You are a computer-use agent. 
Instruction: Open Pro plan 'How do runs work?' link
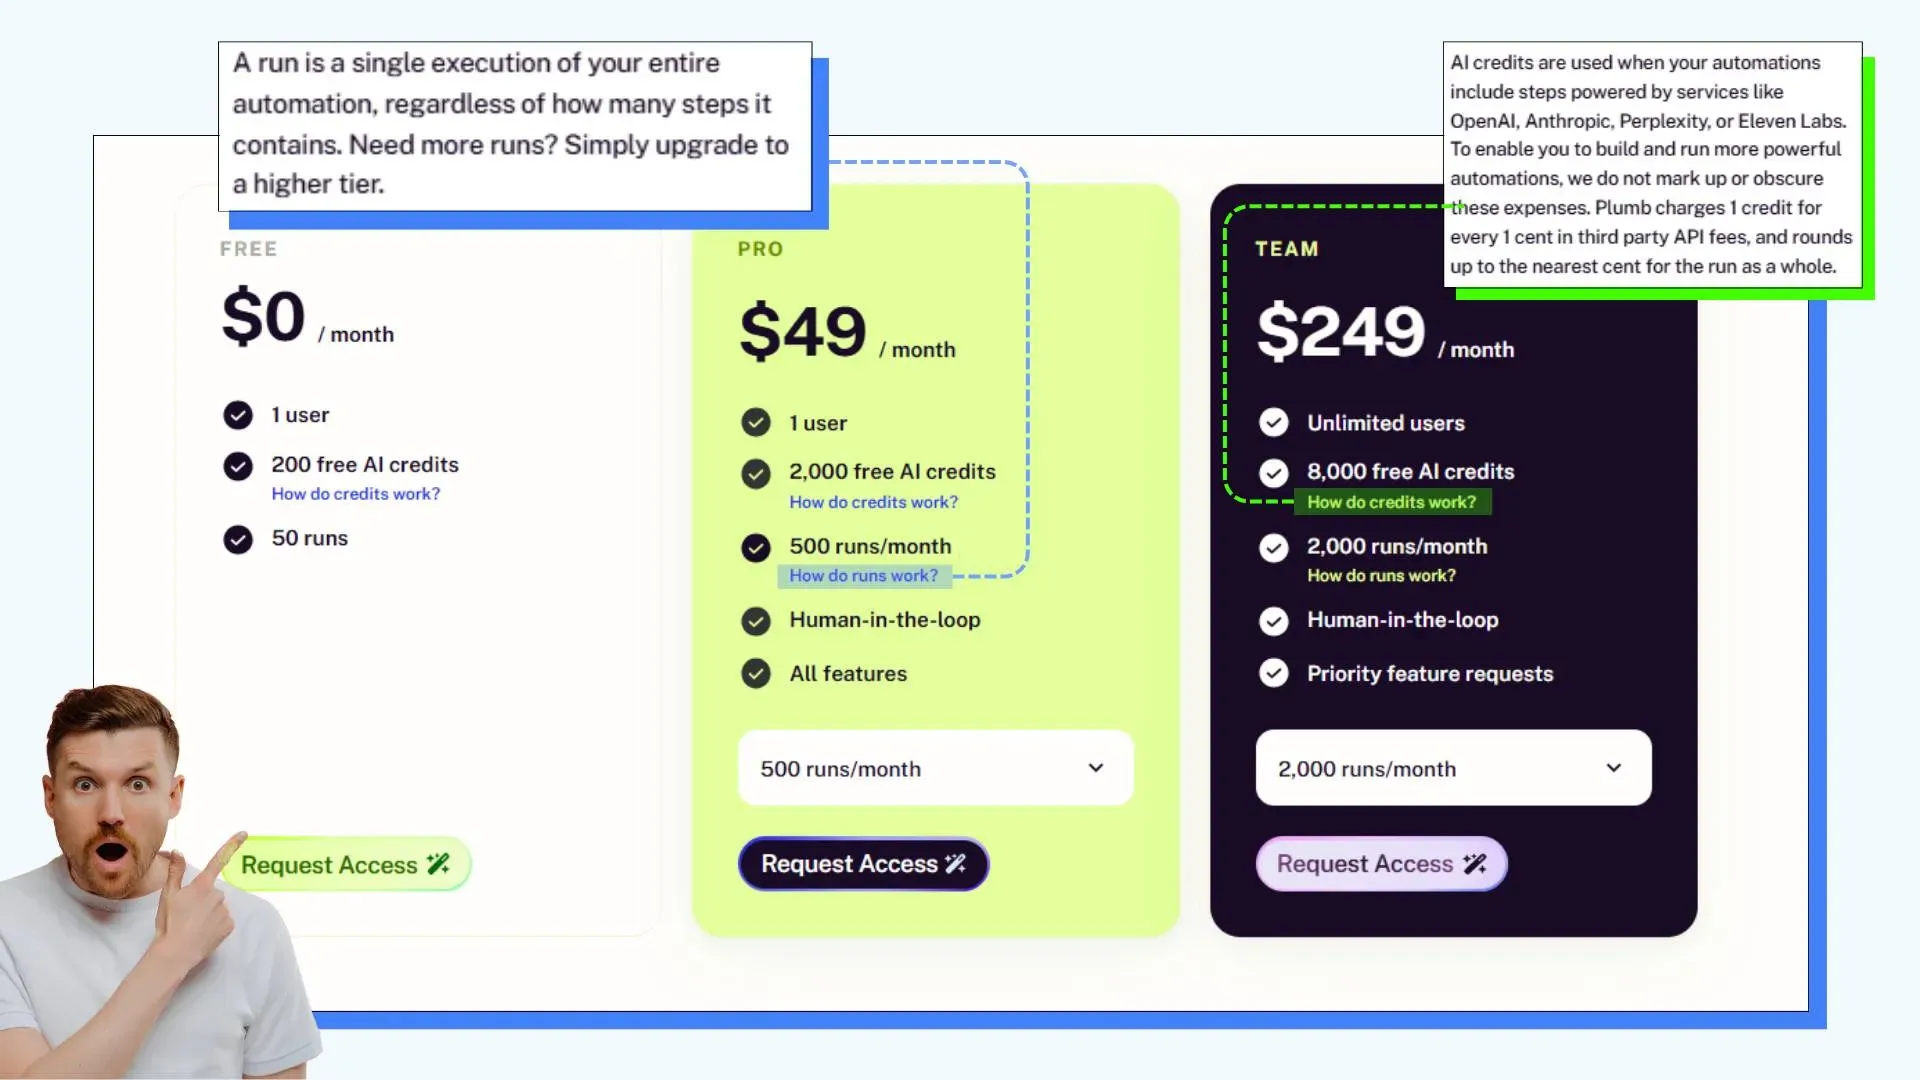864,576
